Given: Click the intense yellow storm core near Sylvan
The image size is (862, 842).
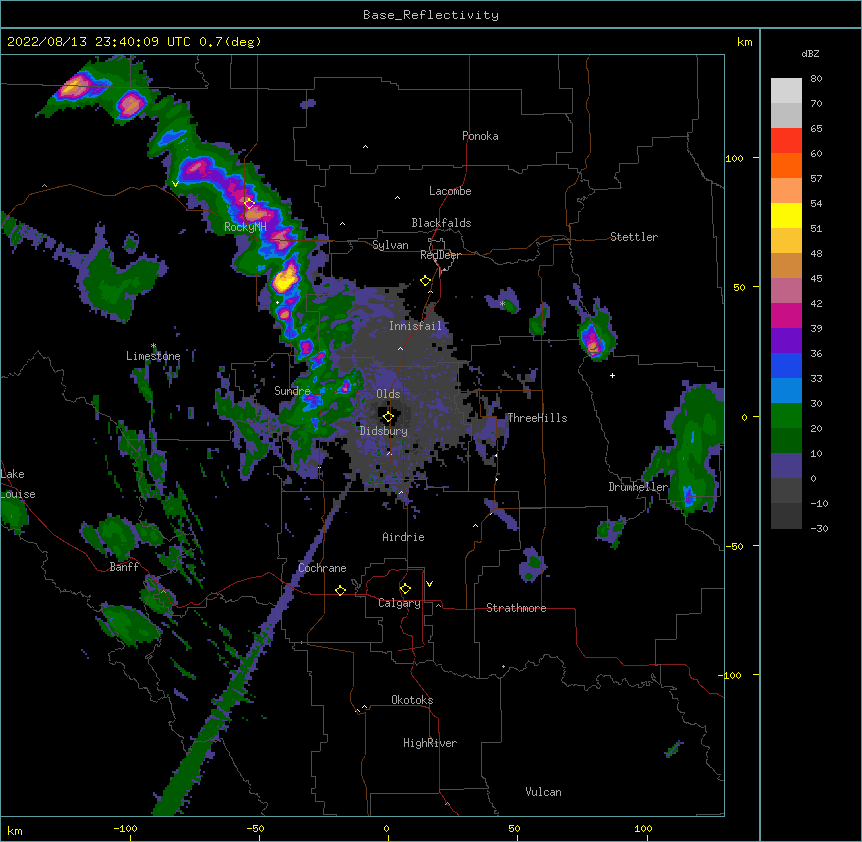Looking at the screenshot, I should click(286, 278).
